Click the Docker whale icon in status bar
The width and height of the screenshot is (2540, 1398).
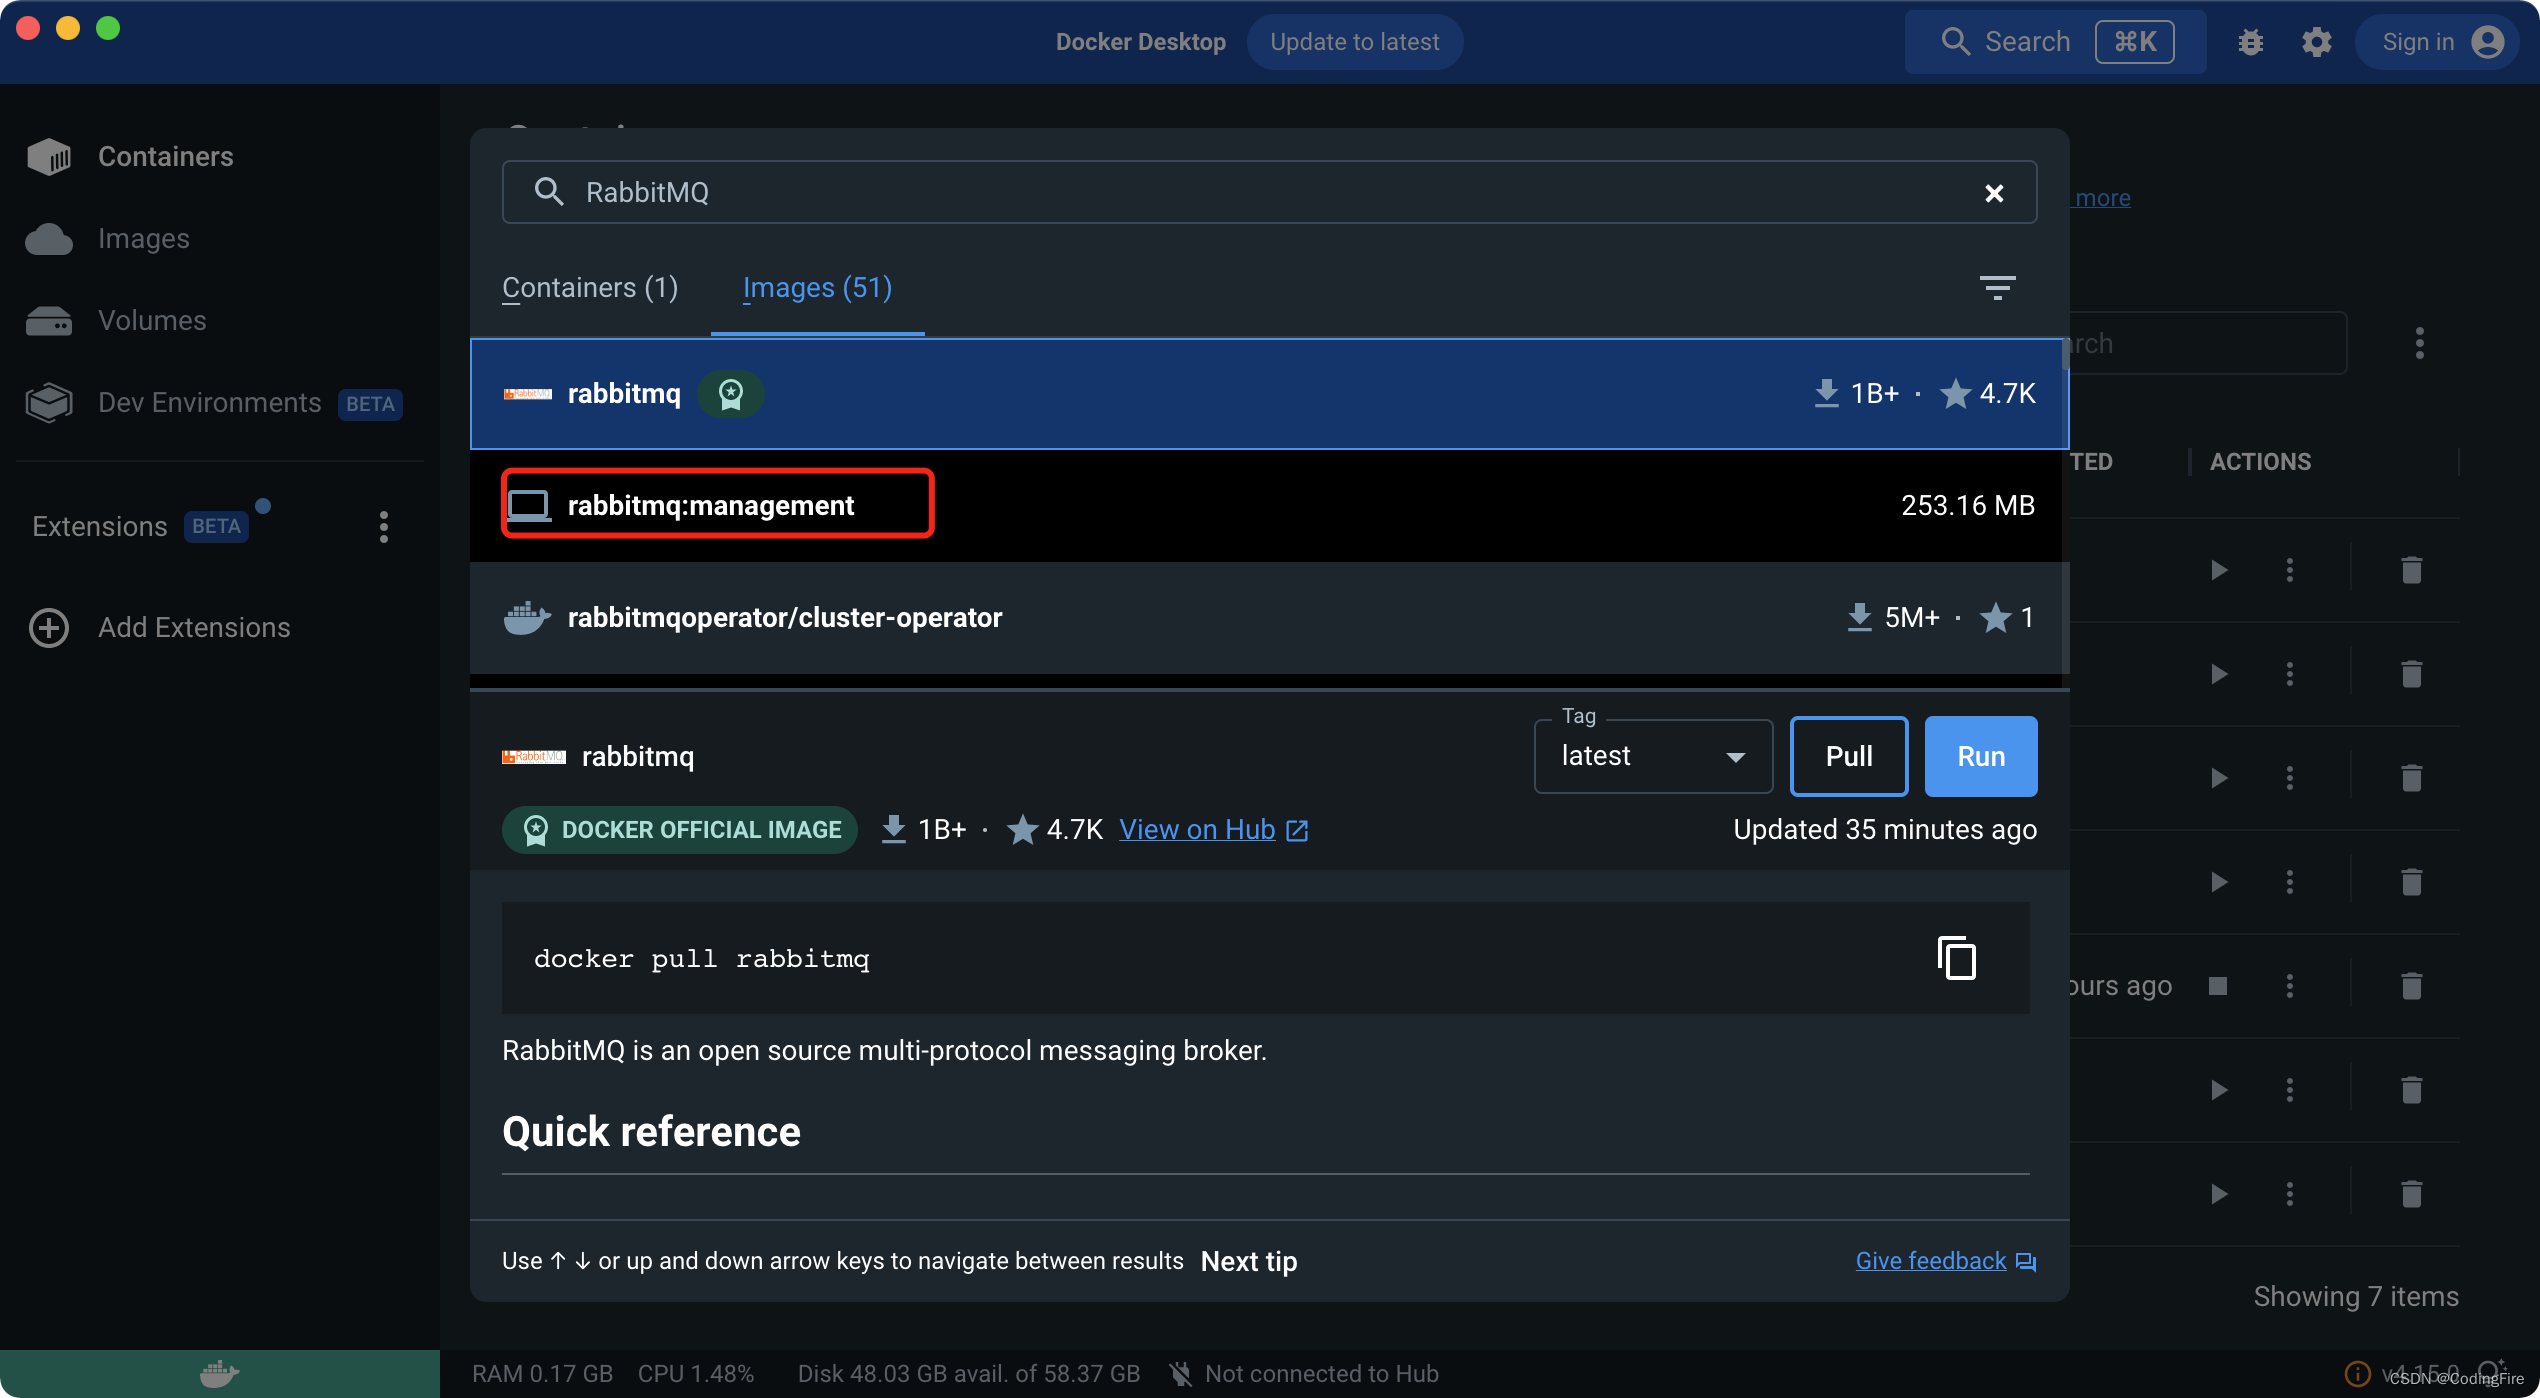pos(219,1374)
